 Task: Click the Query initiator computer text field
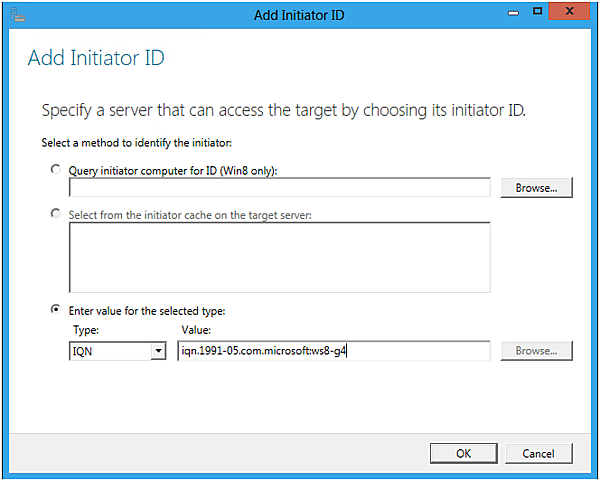[279, 187]
